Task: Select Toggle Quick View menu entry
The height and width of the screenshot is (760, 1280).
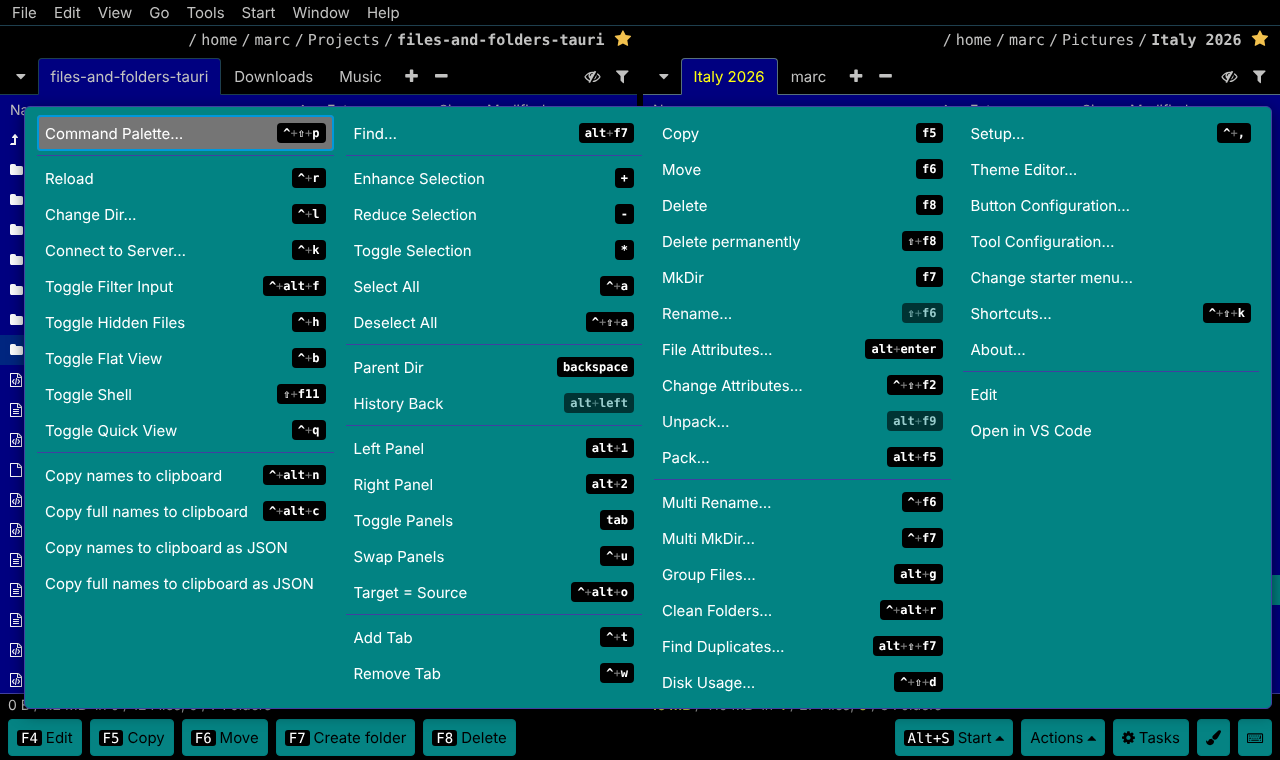Action: point(185,431)
